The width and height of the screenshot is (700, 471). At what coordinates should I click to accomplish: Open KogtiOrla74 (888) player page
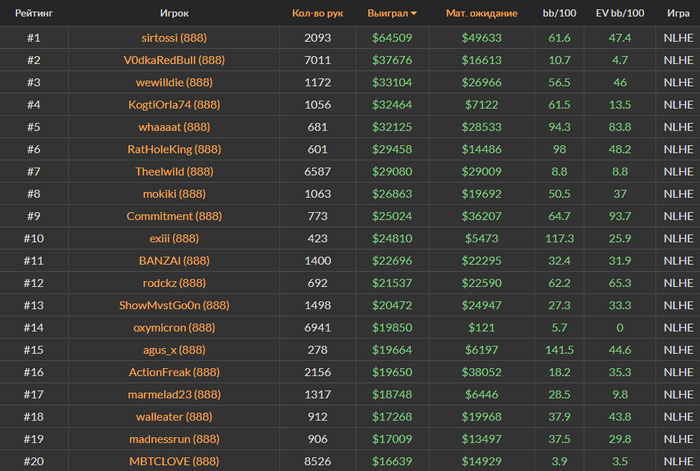point(174,105)
